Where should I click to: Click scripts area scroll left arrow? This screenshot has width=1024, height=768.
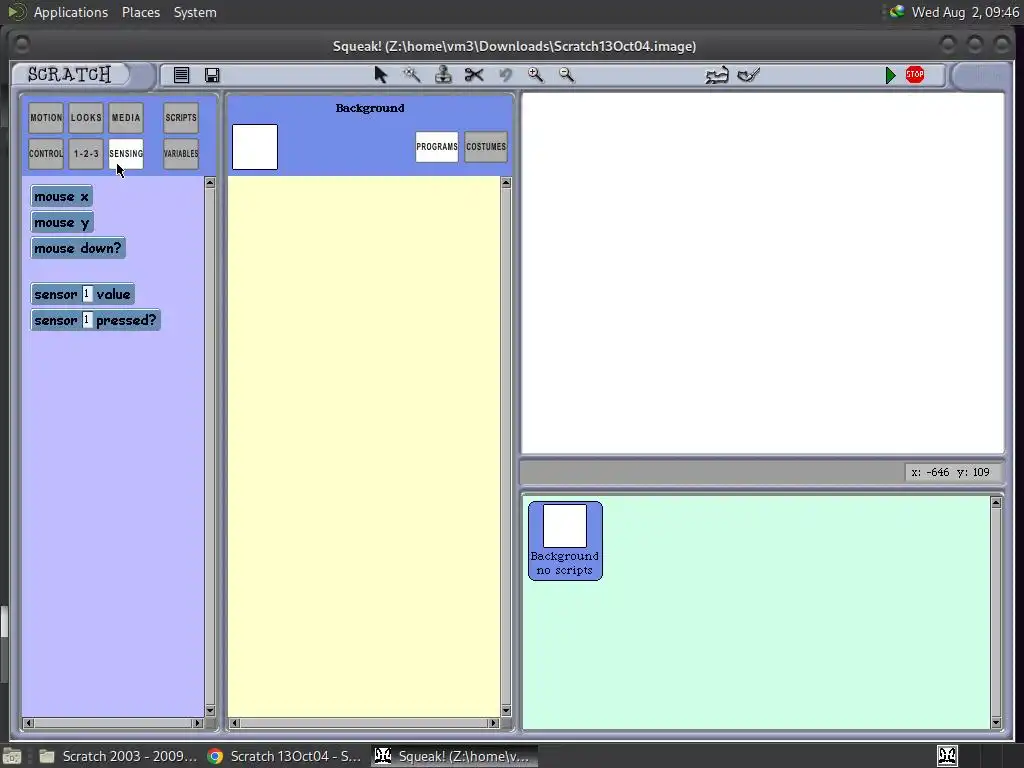click(x=234, y=723)
